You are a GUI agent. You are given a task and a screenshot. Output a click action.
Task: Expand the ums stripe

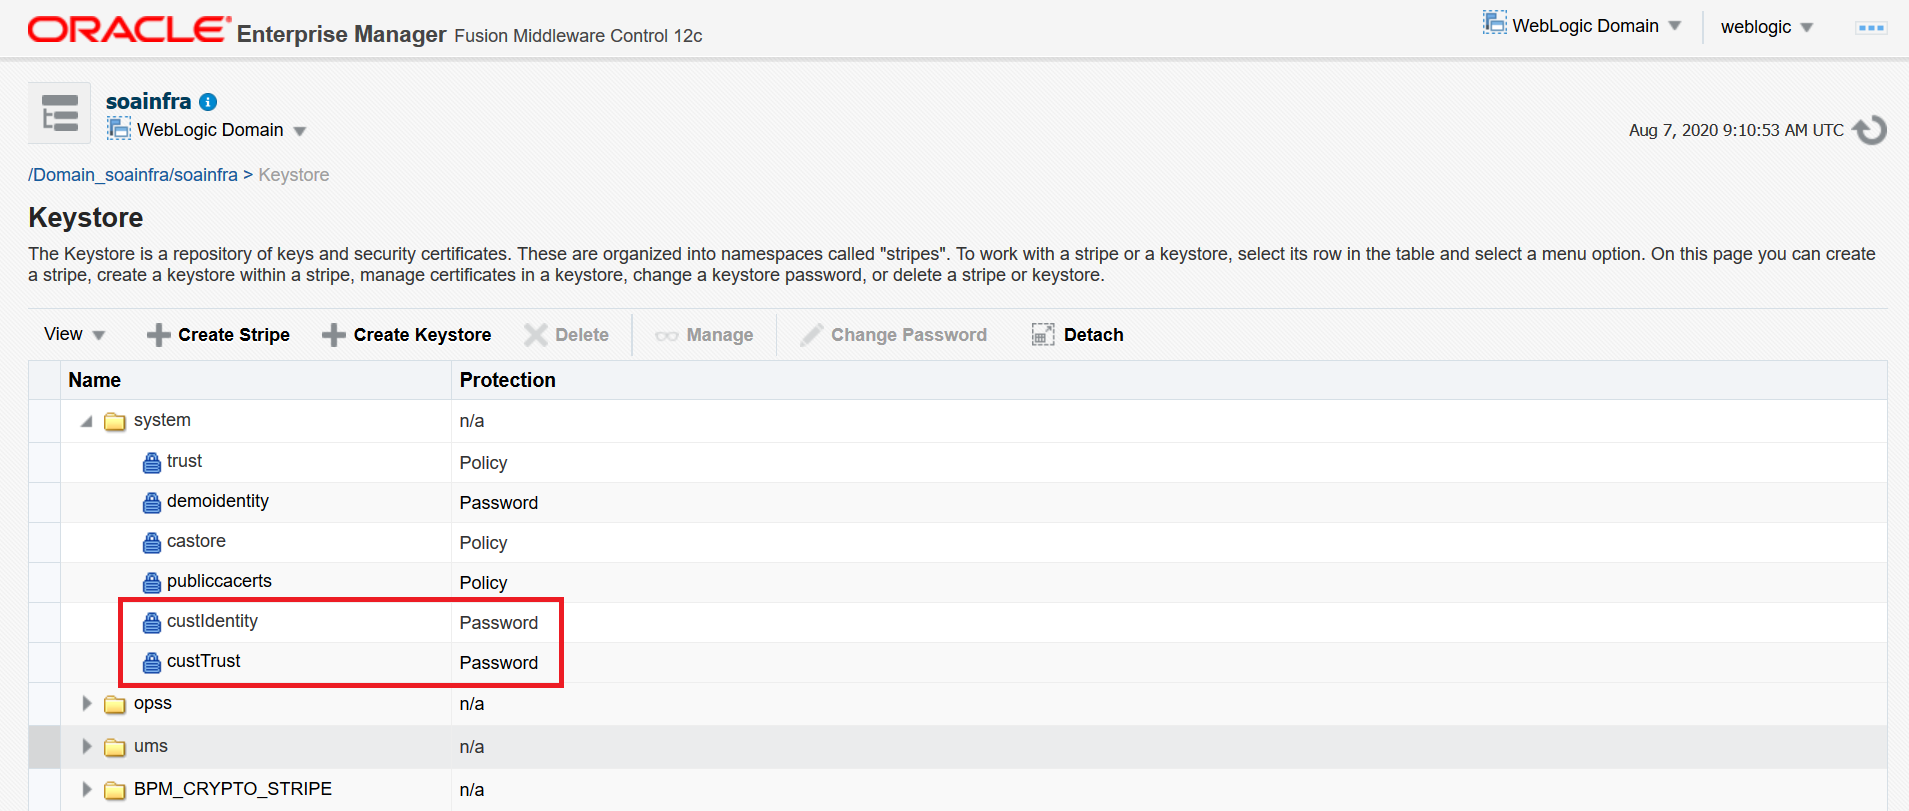(x=87, y=747)
